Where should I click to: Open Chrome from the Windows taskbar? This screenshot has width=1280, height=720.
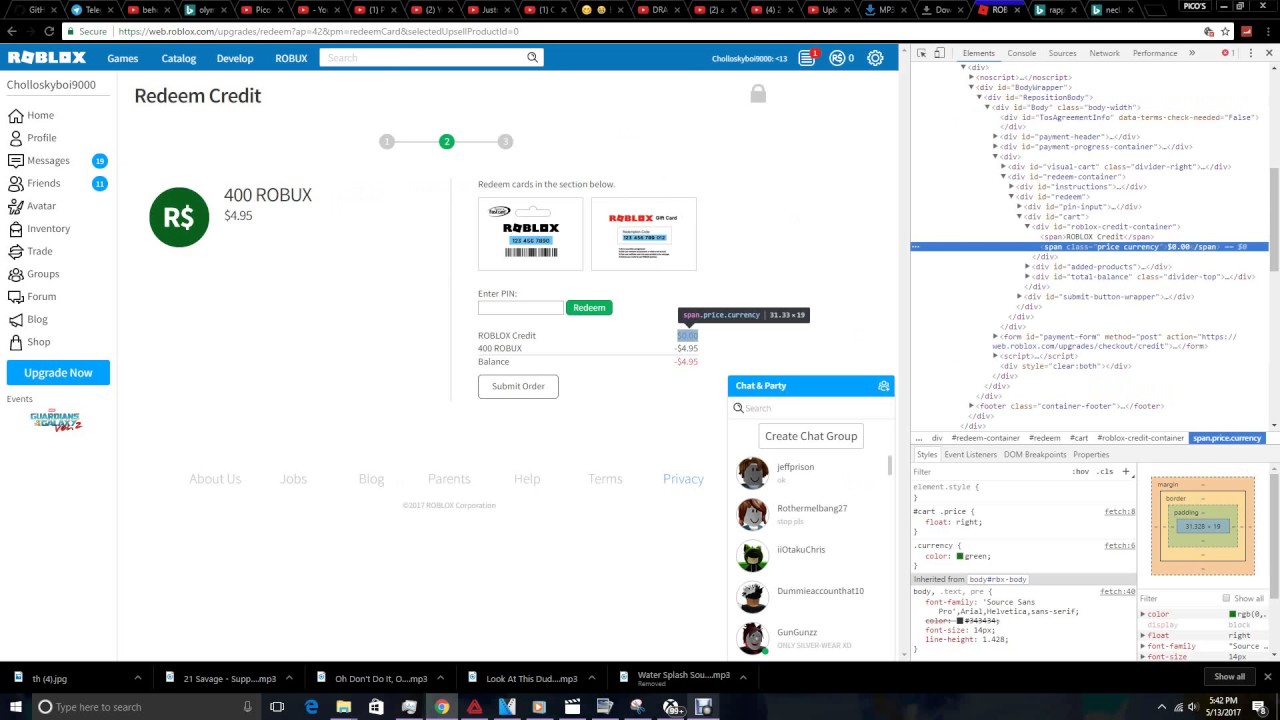pyautogui.click(x=441, y=707)
